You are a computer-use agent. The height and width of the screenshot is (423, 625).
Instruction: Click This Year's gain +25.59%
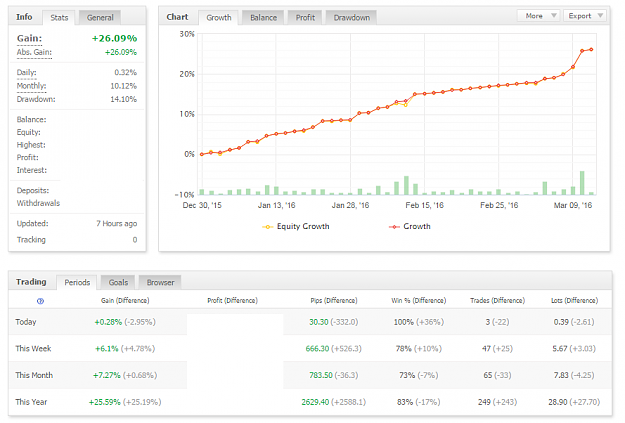pyautogui.click(x=104, y=402)
